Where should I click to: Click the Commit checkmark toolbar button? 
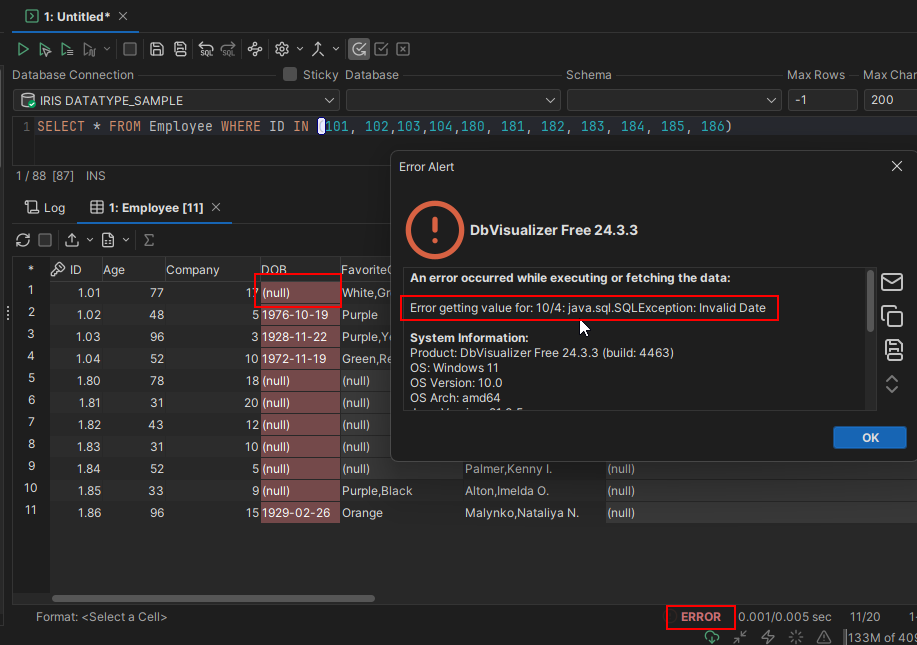(x=381, y=49)
